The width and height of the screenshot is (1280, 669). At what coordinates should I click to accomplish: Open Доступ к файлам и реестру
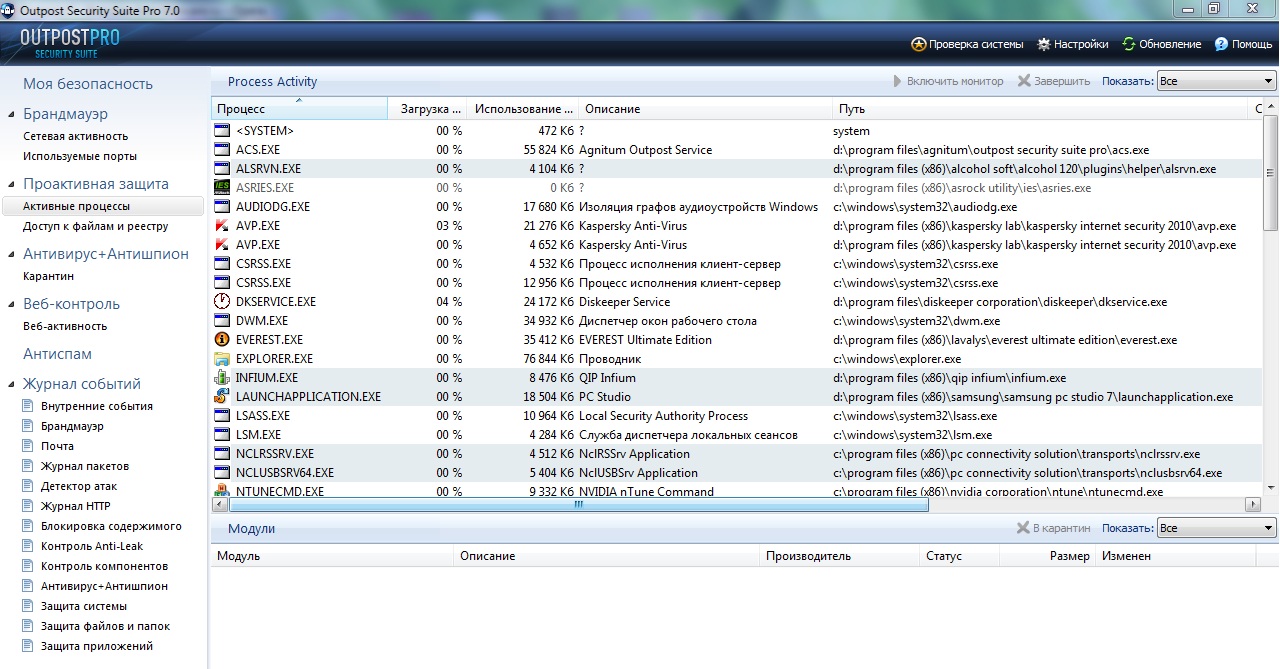click(96, 226)
